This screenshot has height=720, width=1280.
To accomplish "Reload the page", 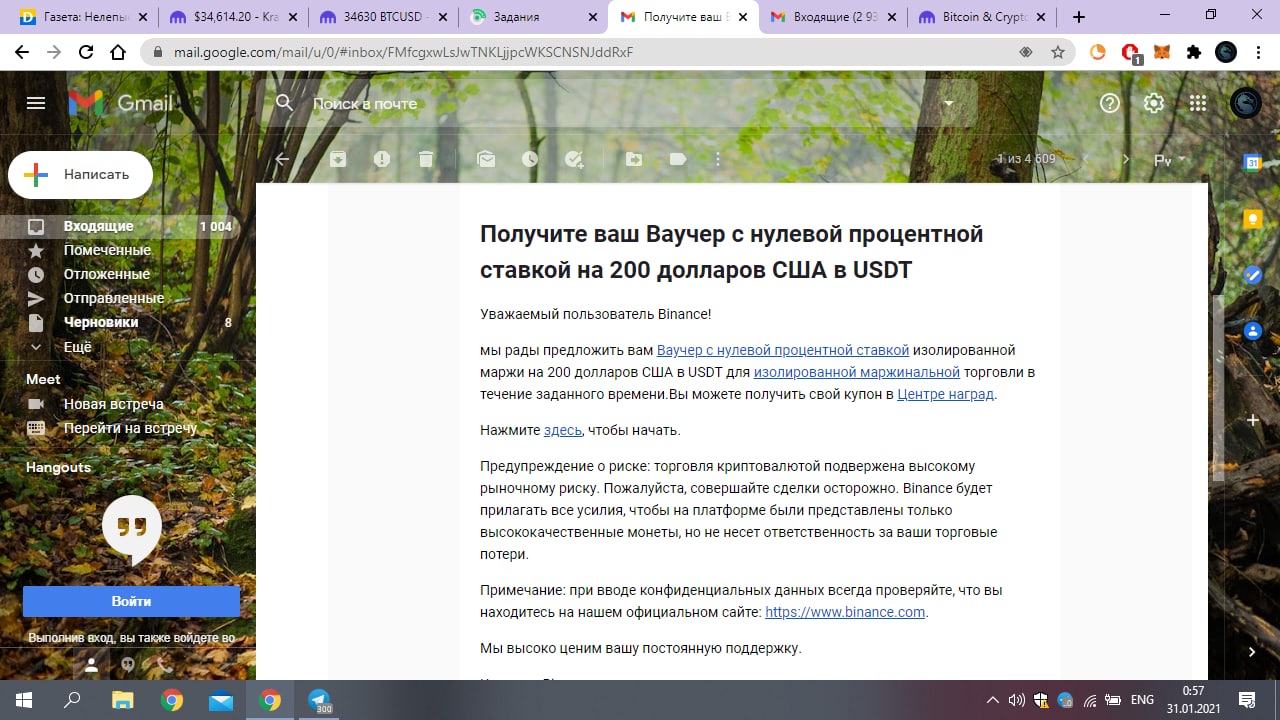I will [x=86, y=53].
